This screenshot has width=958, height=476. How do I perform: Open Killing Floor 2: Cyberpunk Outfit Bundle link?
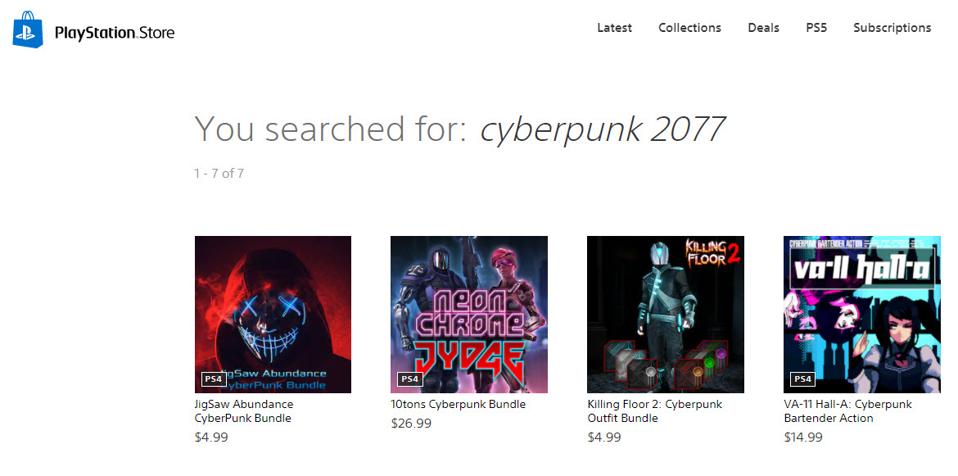pyautogui.click(x=655, y=411)
